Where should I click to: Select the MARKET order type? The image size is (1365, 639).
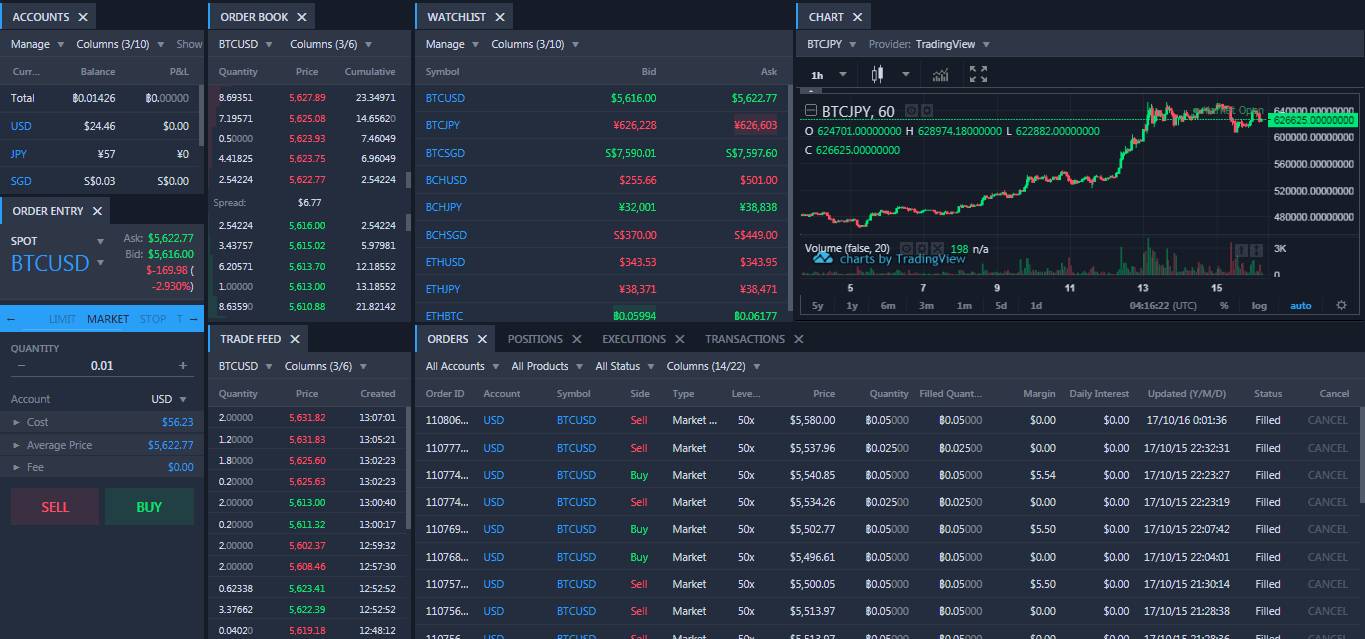(108, 319)
